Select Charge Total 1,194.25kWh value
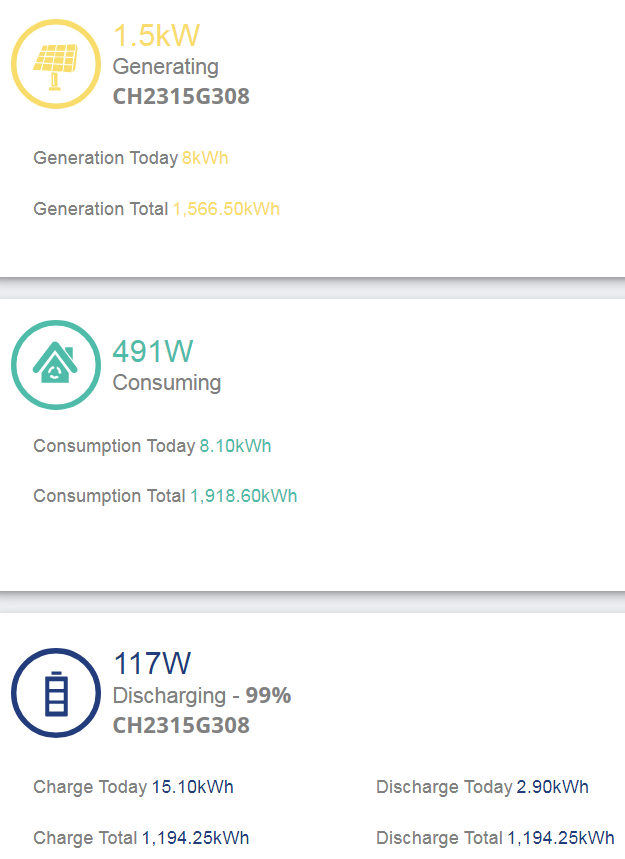Screen dimensions: 625x859 [196, 838]
